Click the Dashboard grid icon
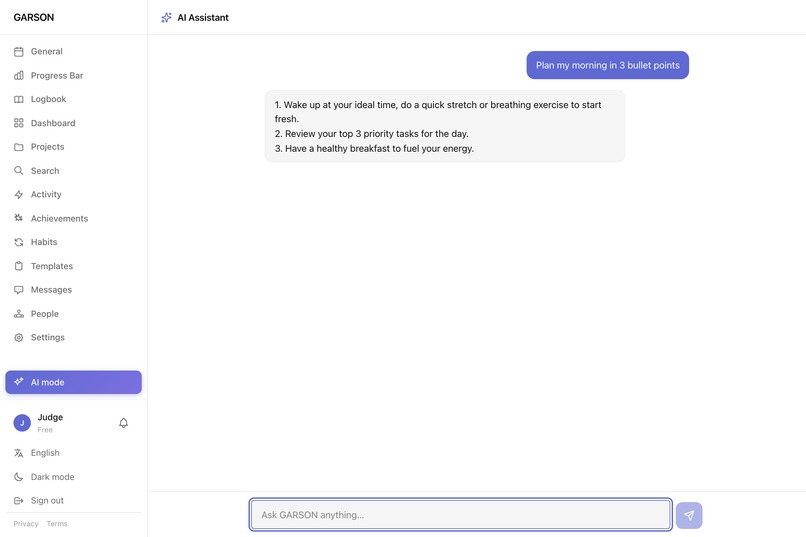806x537 pixels. pos(19,123)
